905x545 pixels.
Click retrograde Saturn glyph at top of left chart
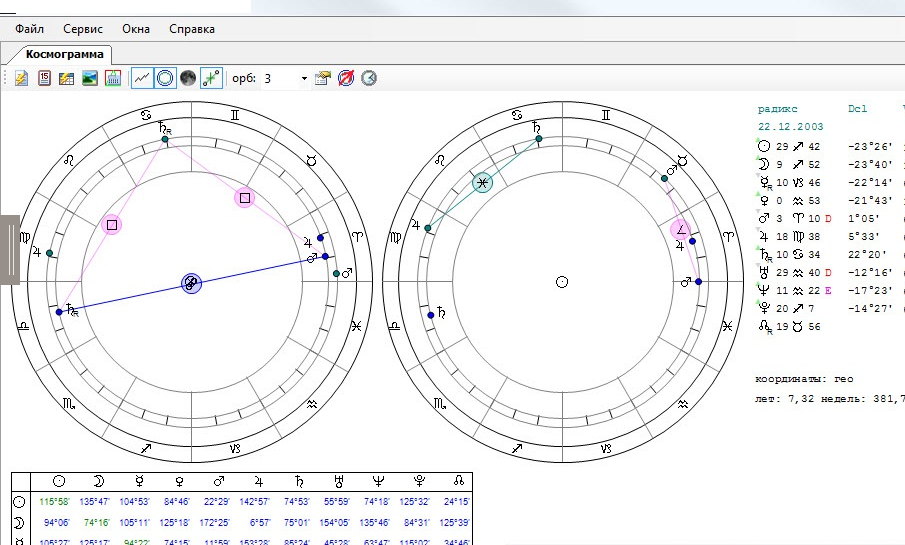[165, 128]
